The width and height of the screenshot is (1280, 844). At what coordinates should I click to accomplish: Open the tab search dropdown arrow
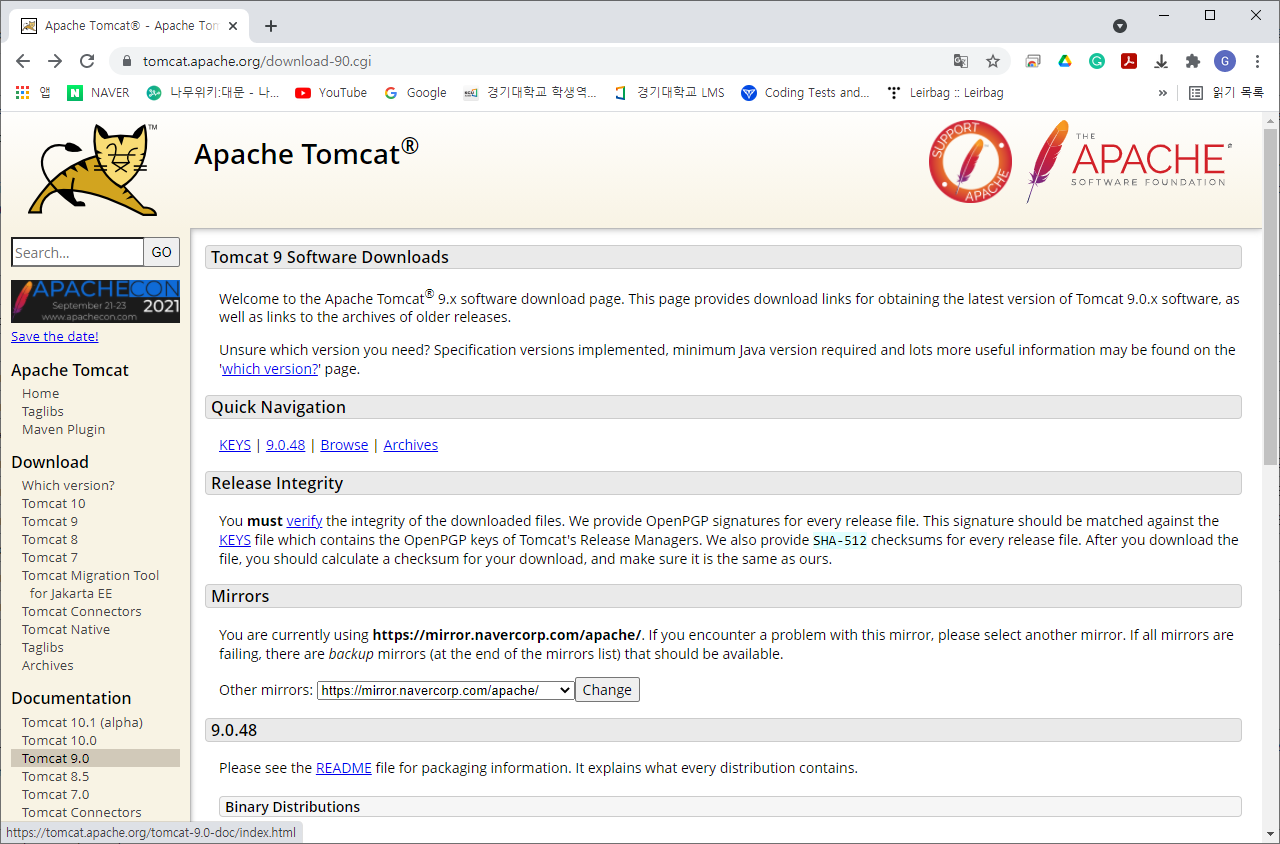(x=1120, y=26)
